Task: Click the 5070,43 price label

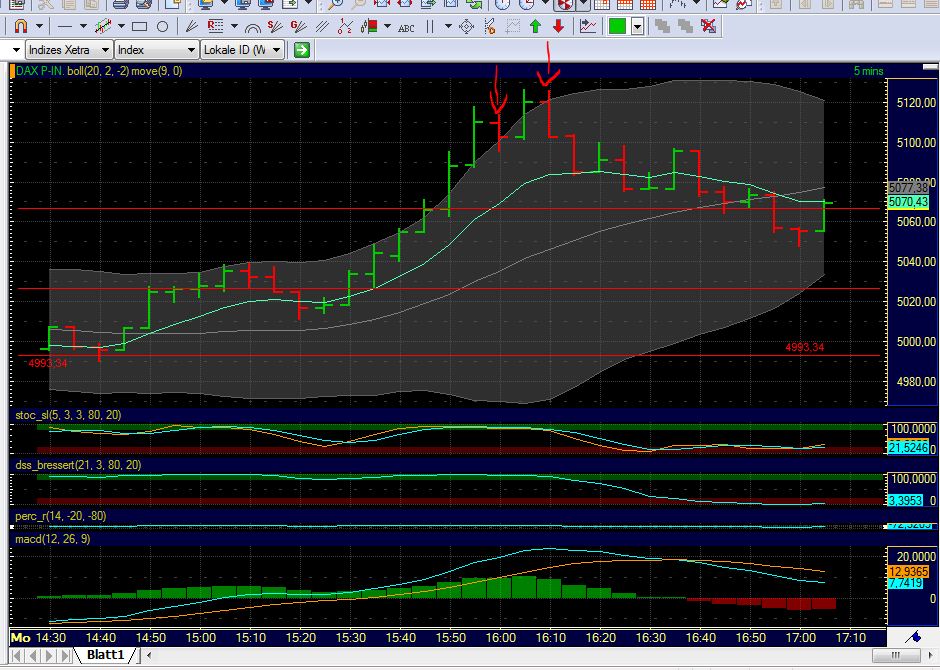Action: (907, 202)
